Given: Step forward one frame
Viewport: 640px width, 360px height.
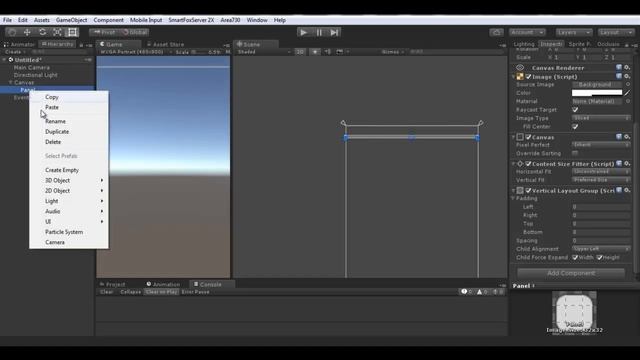Looking at the screenshot, I should [334, 32].
